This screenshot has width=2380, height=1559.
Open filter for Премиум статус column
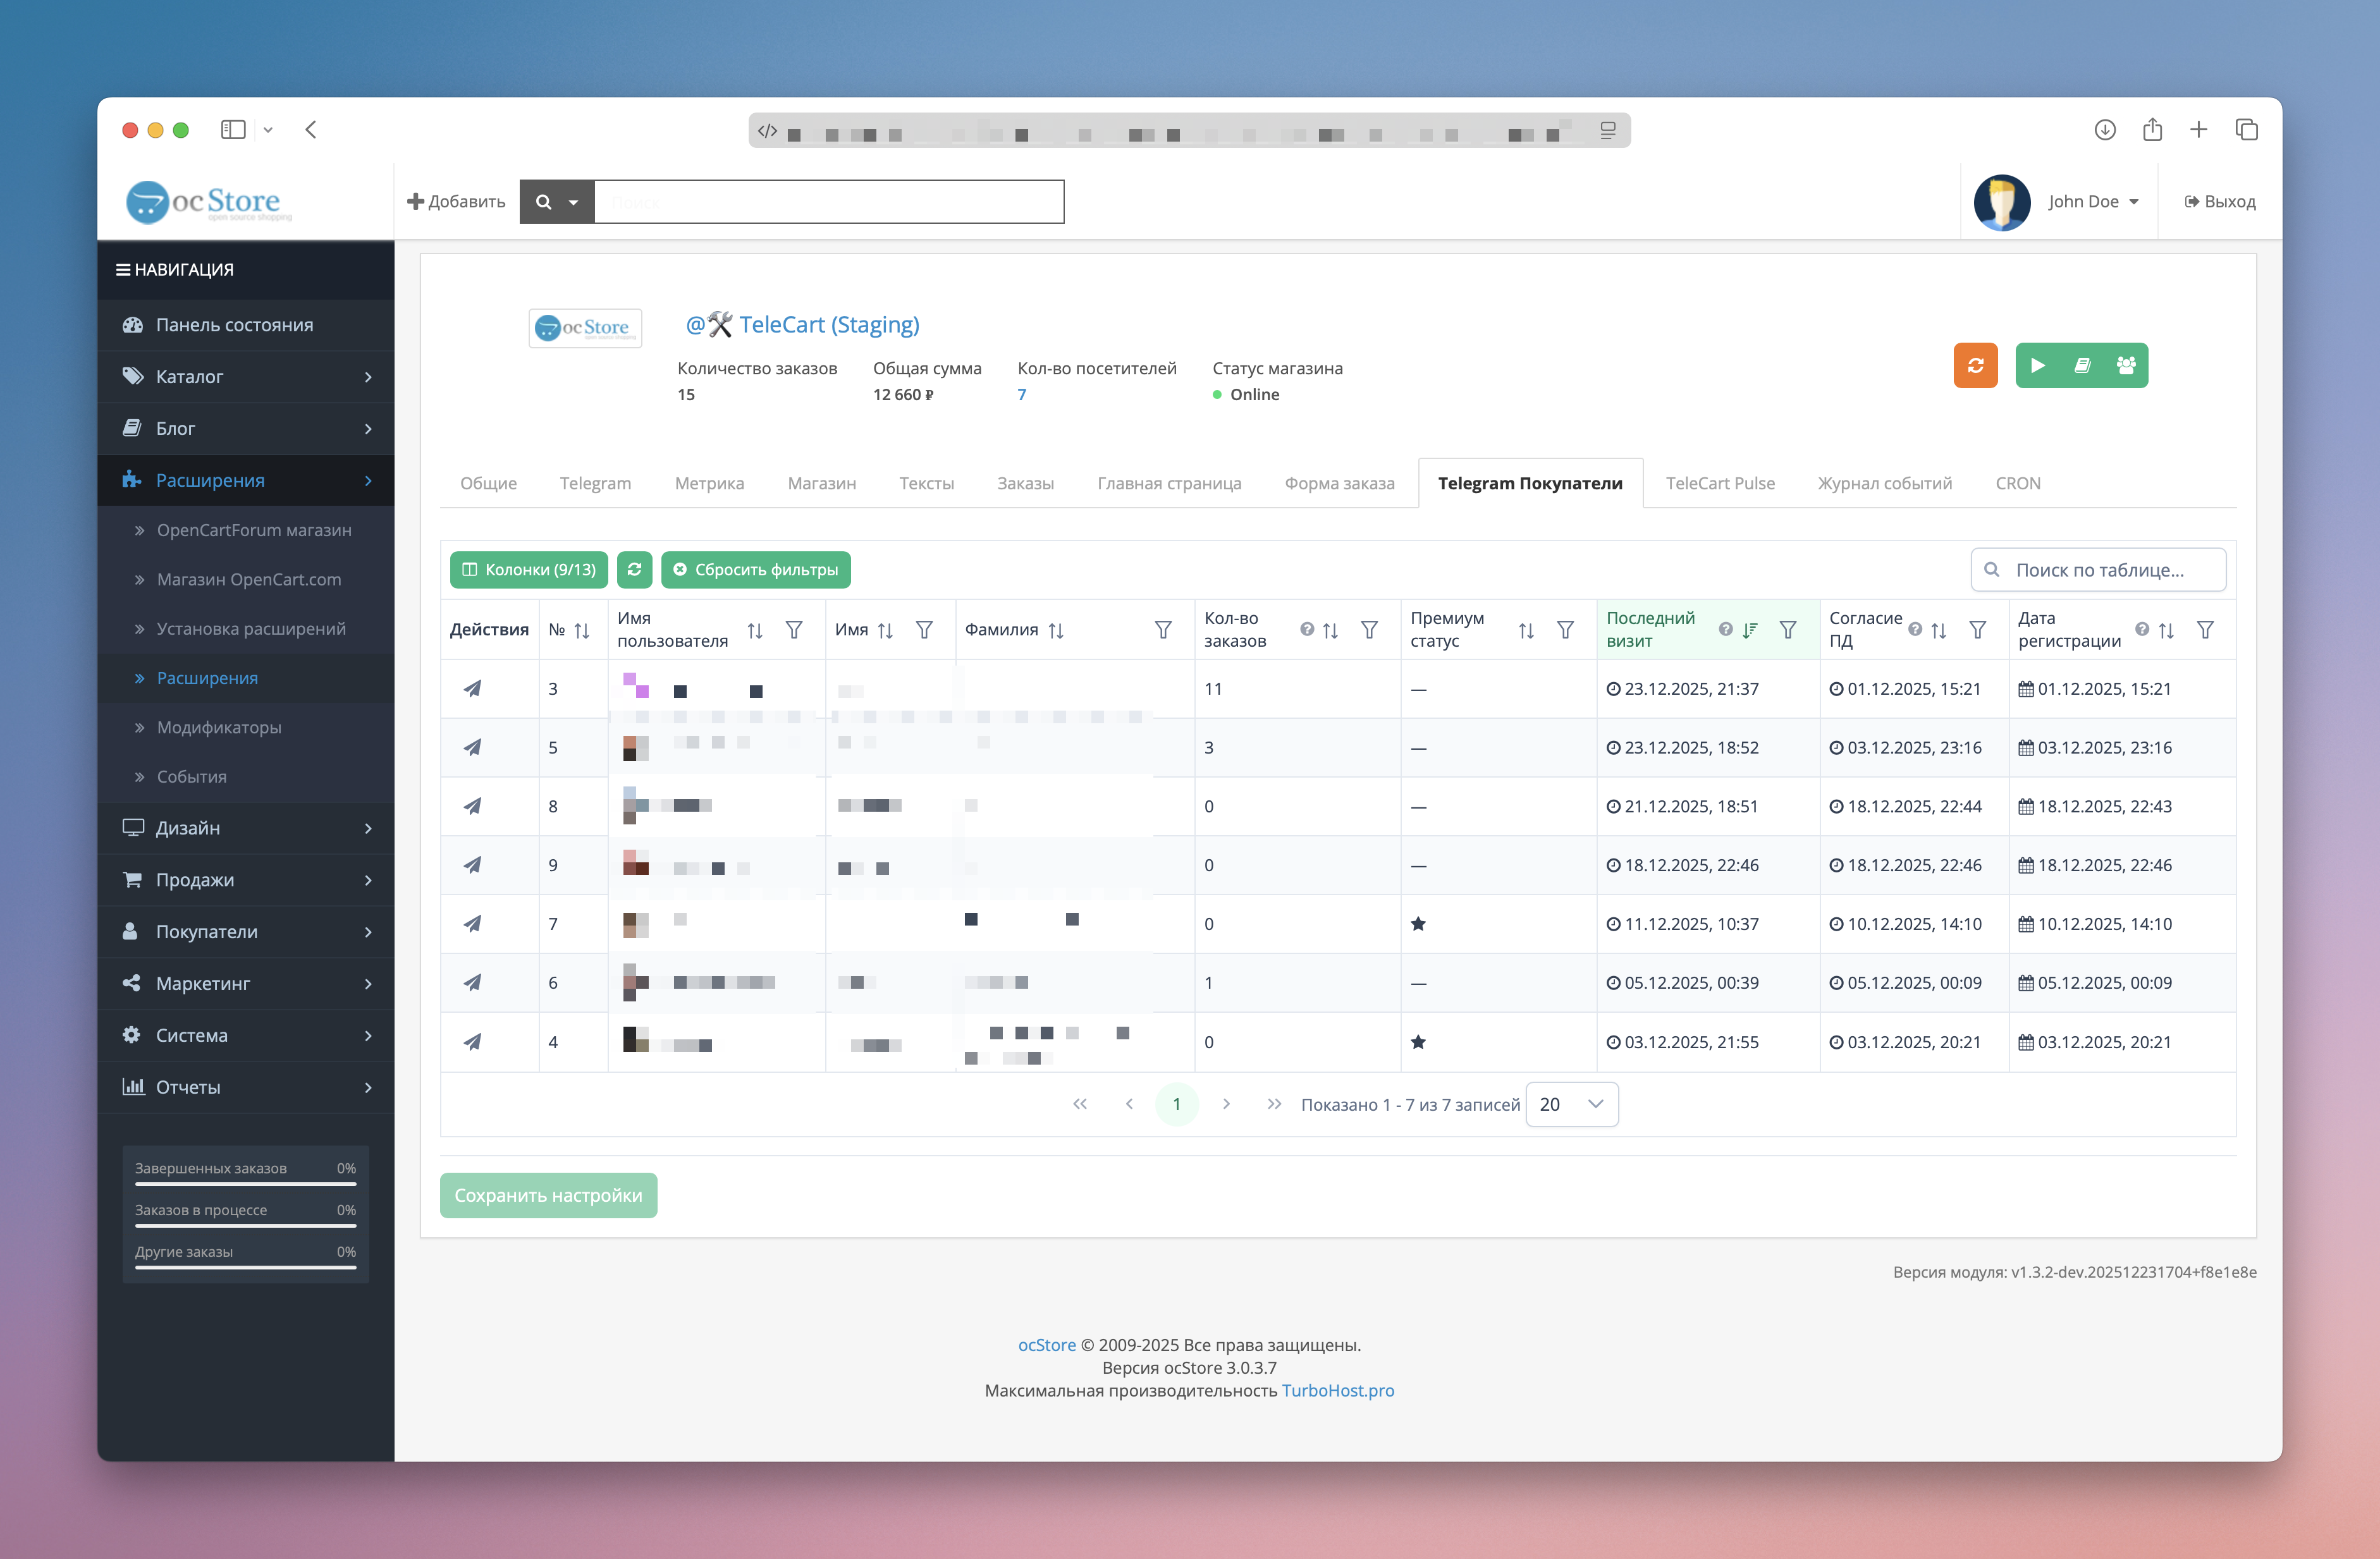1565,630
